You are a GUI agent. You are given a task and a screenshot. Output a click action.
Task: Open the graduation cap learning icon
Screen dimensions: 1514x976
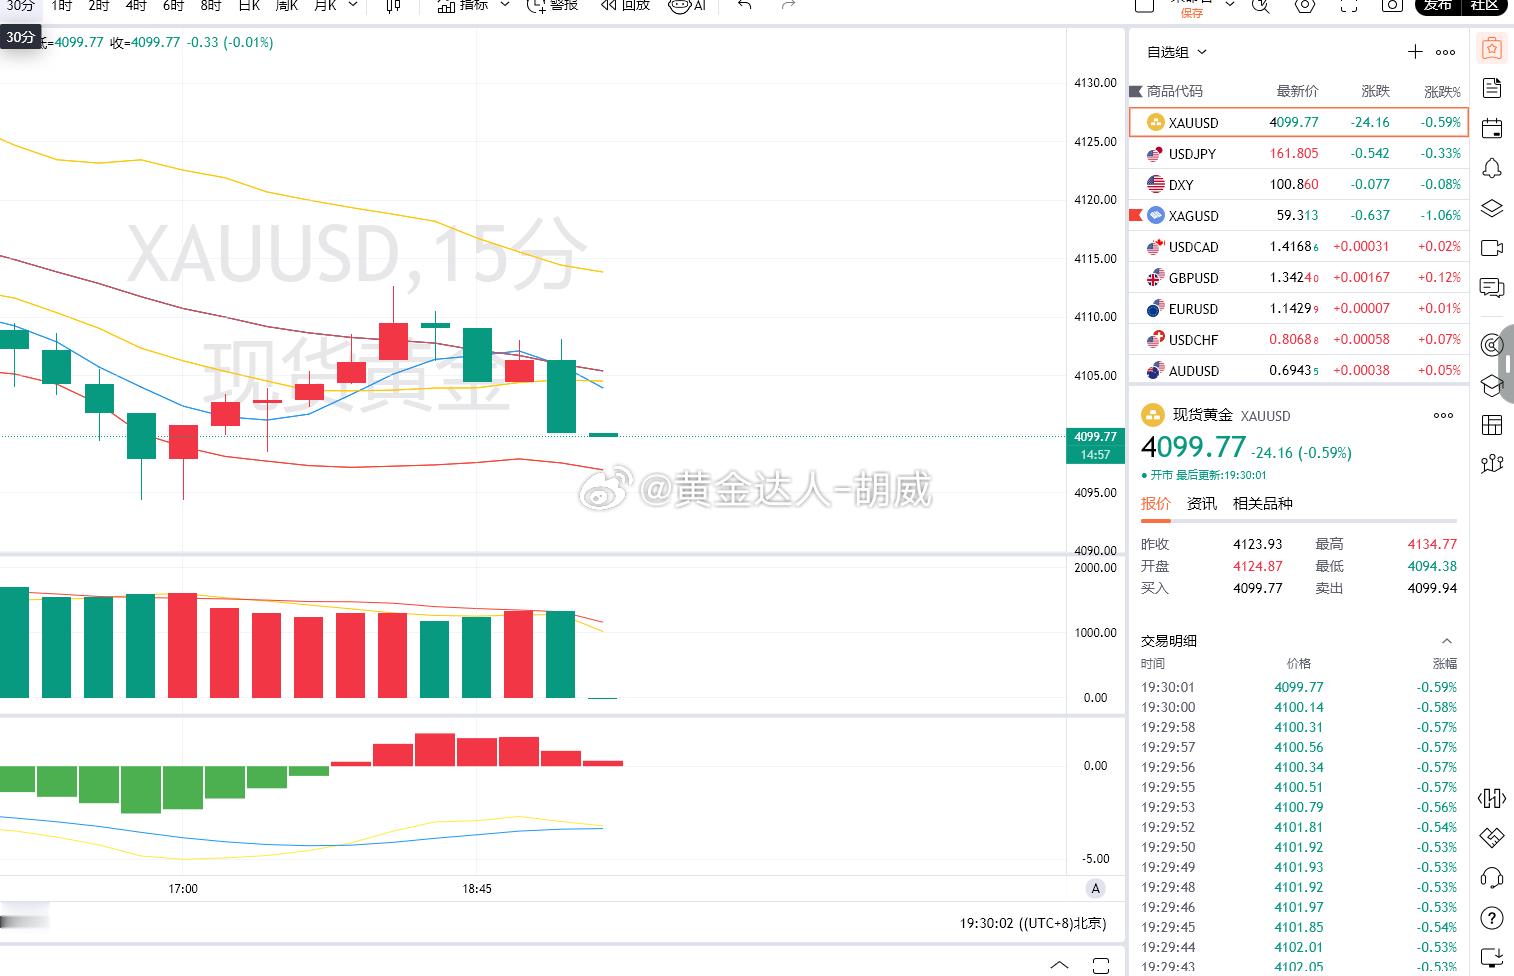(x=1491, y=385)
